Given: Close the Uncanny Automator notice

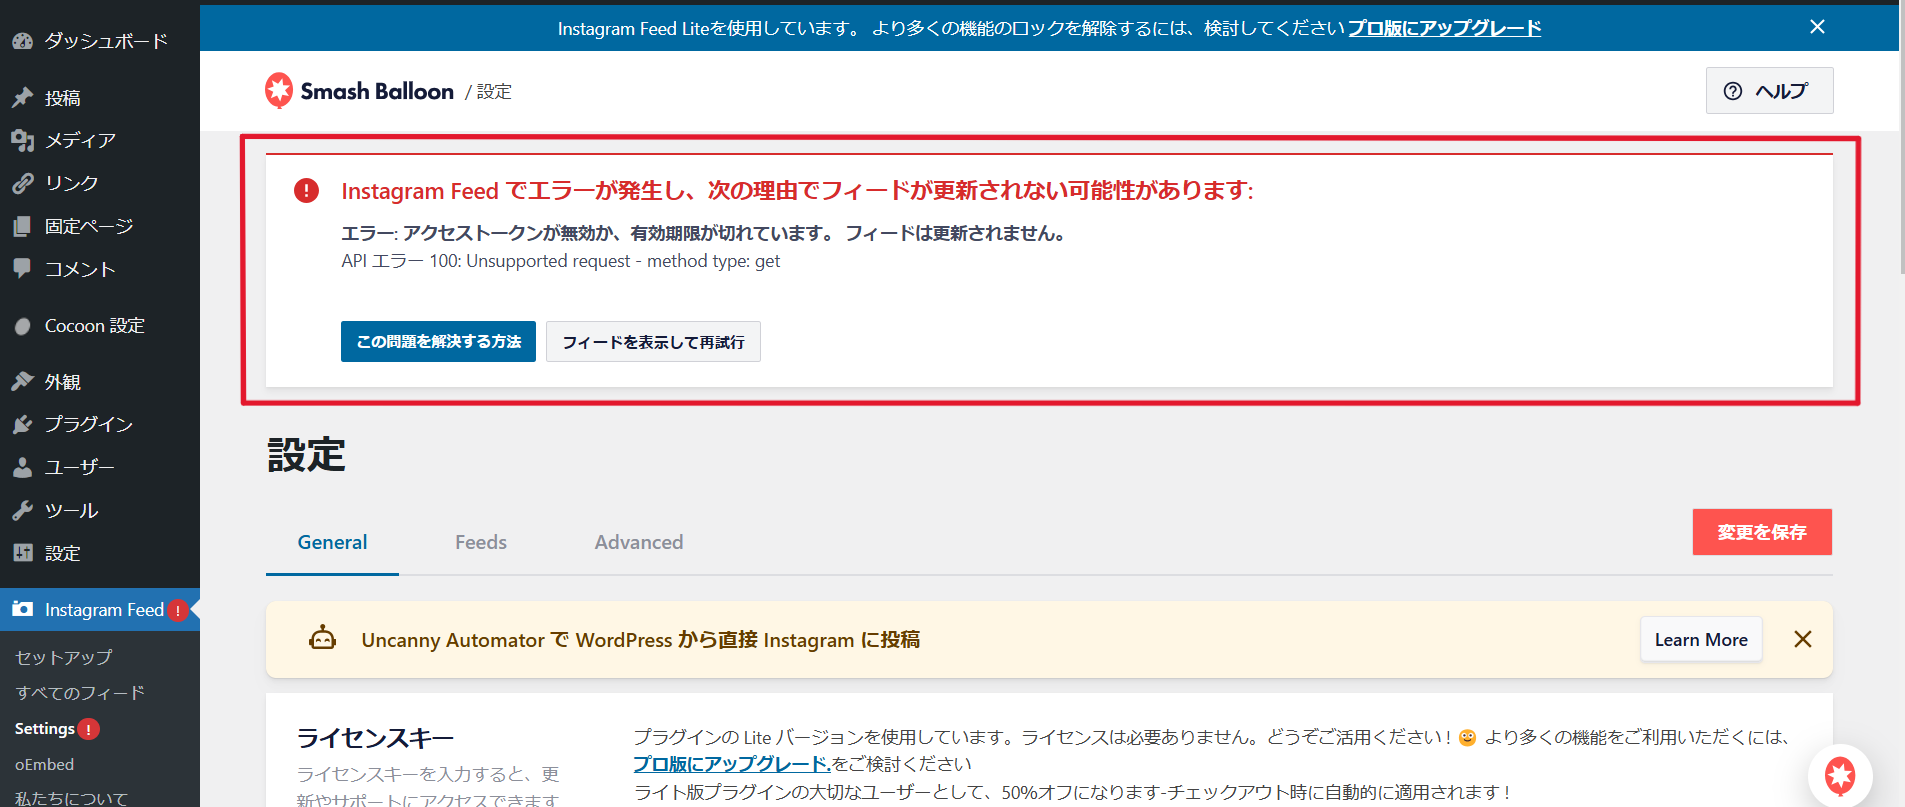Looking at the screenshot, I should point(1802,640).
